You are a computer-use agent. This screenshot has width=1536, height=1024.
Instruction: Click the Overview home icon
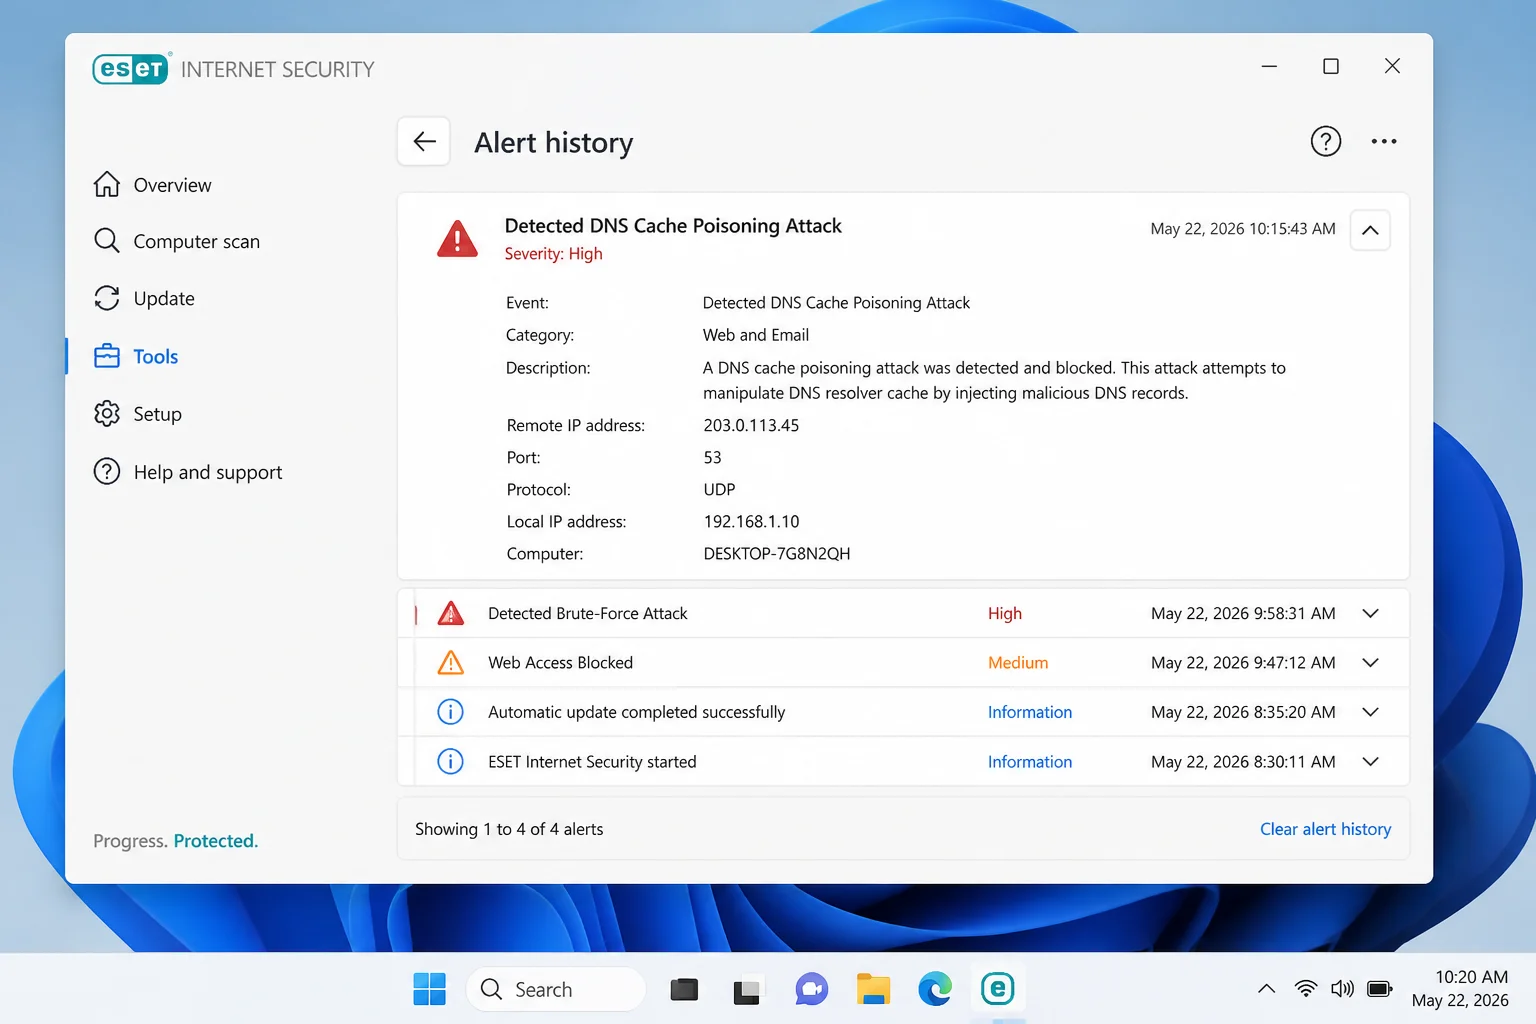(x=107, y=185)
